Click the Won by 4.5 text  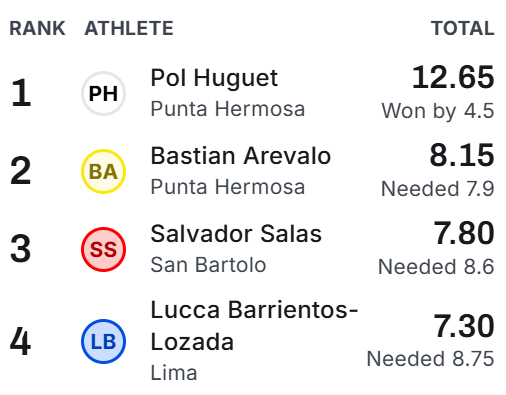pos(438,111)
